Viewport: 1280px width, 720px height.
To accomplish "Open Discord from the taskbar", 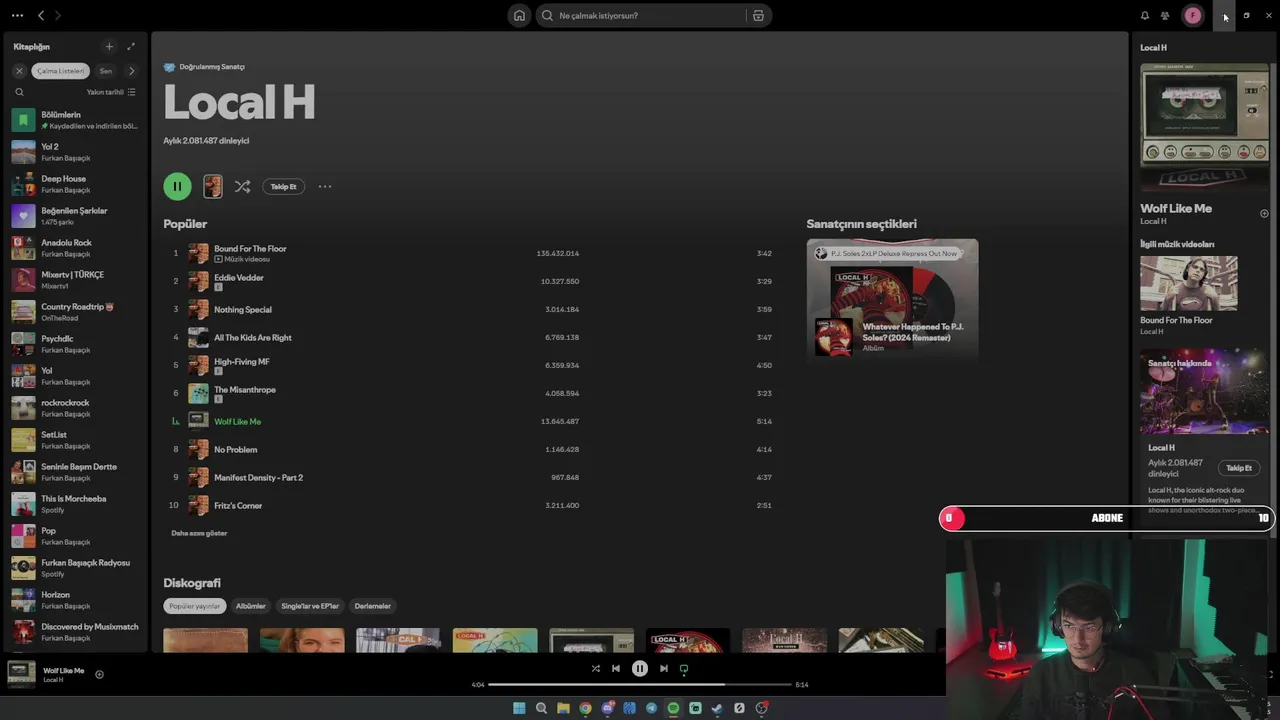I will (x=607, y=708).
